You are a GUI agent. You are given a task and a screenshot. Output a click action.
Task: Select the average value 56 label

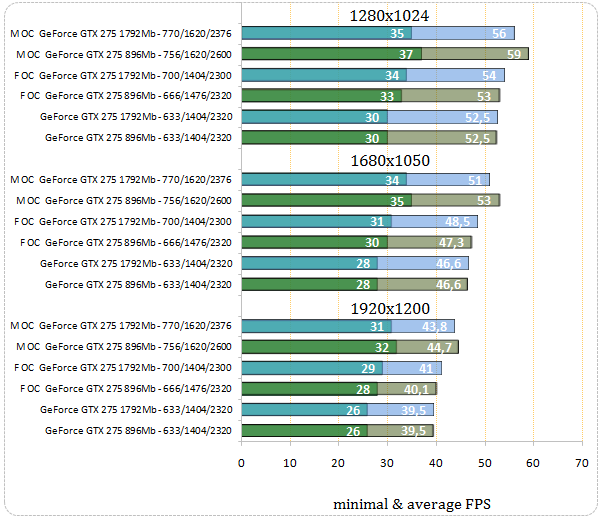pos(499,34)
